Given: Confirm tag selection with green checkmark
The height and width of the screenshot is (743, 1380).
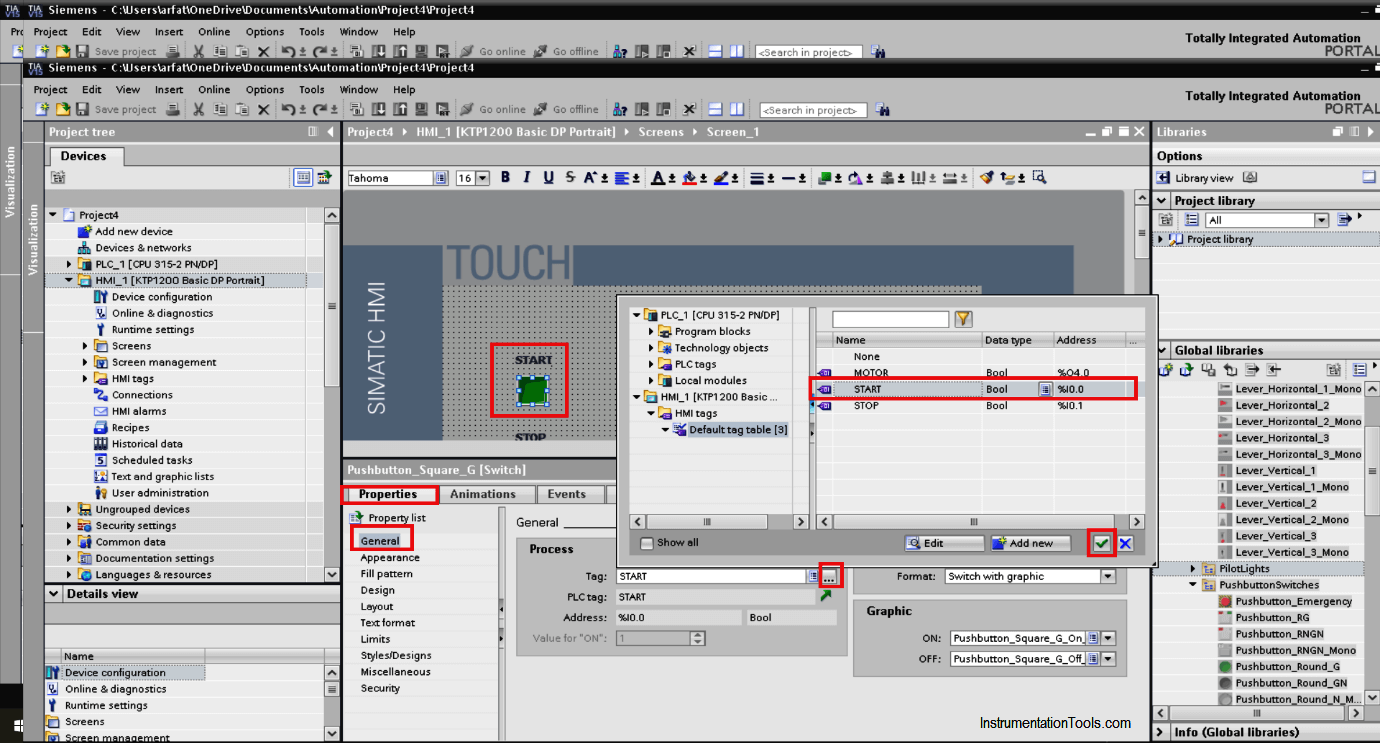Looking at the screenshot, I should click(x=1101, y=543).
